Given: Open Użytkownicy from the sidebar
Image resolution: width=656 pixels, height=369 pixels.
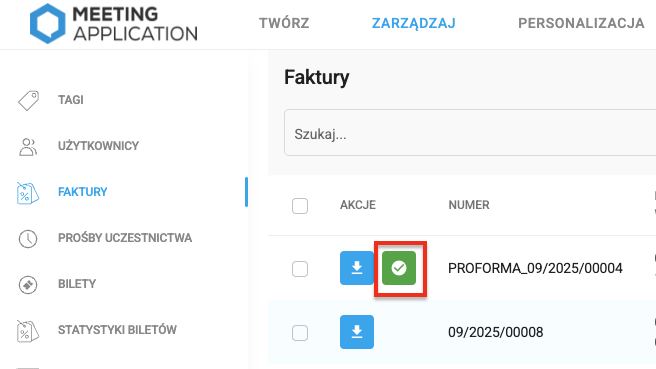Looking at the screenshot, I should [x=98, y=146].
